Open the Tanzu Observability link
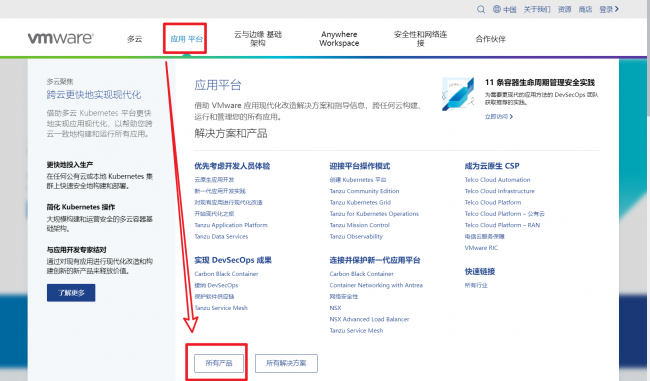650x381 pixels. pos(356,236)
